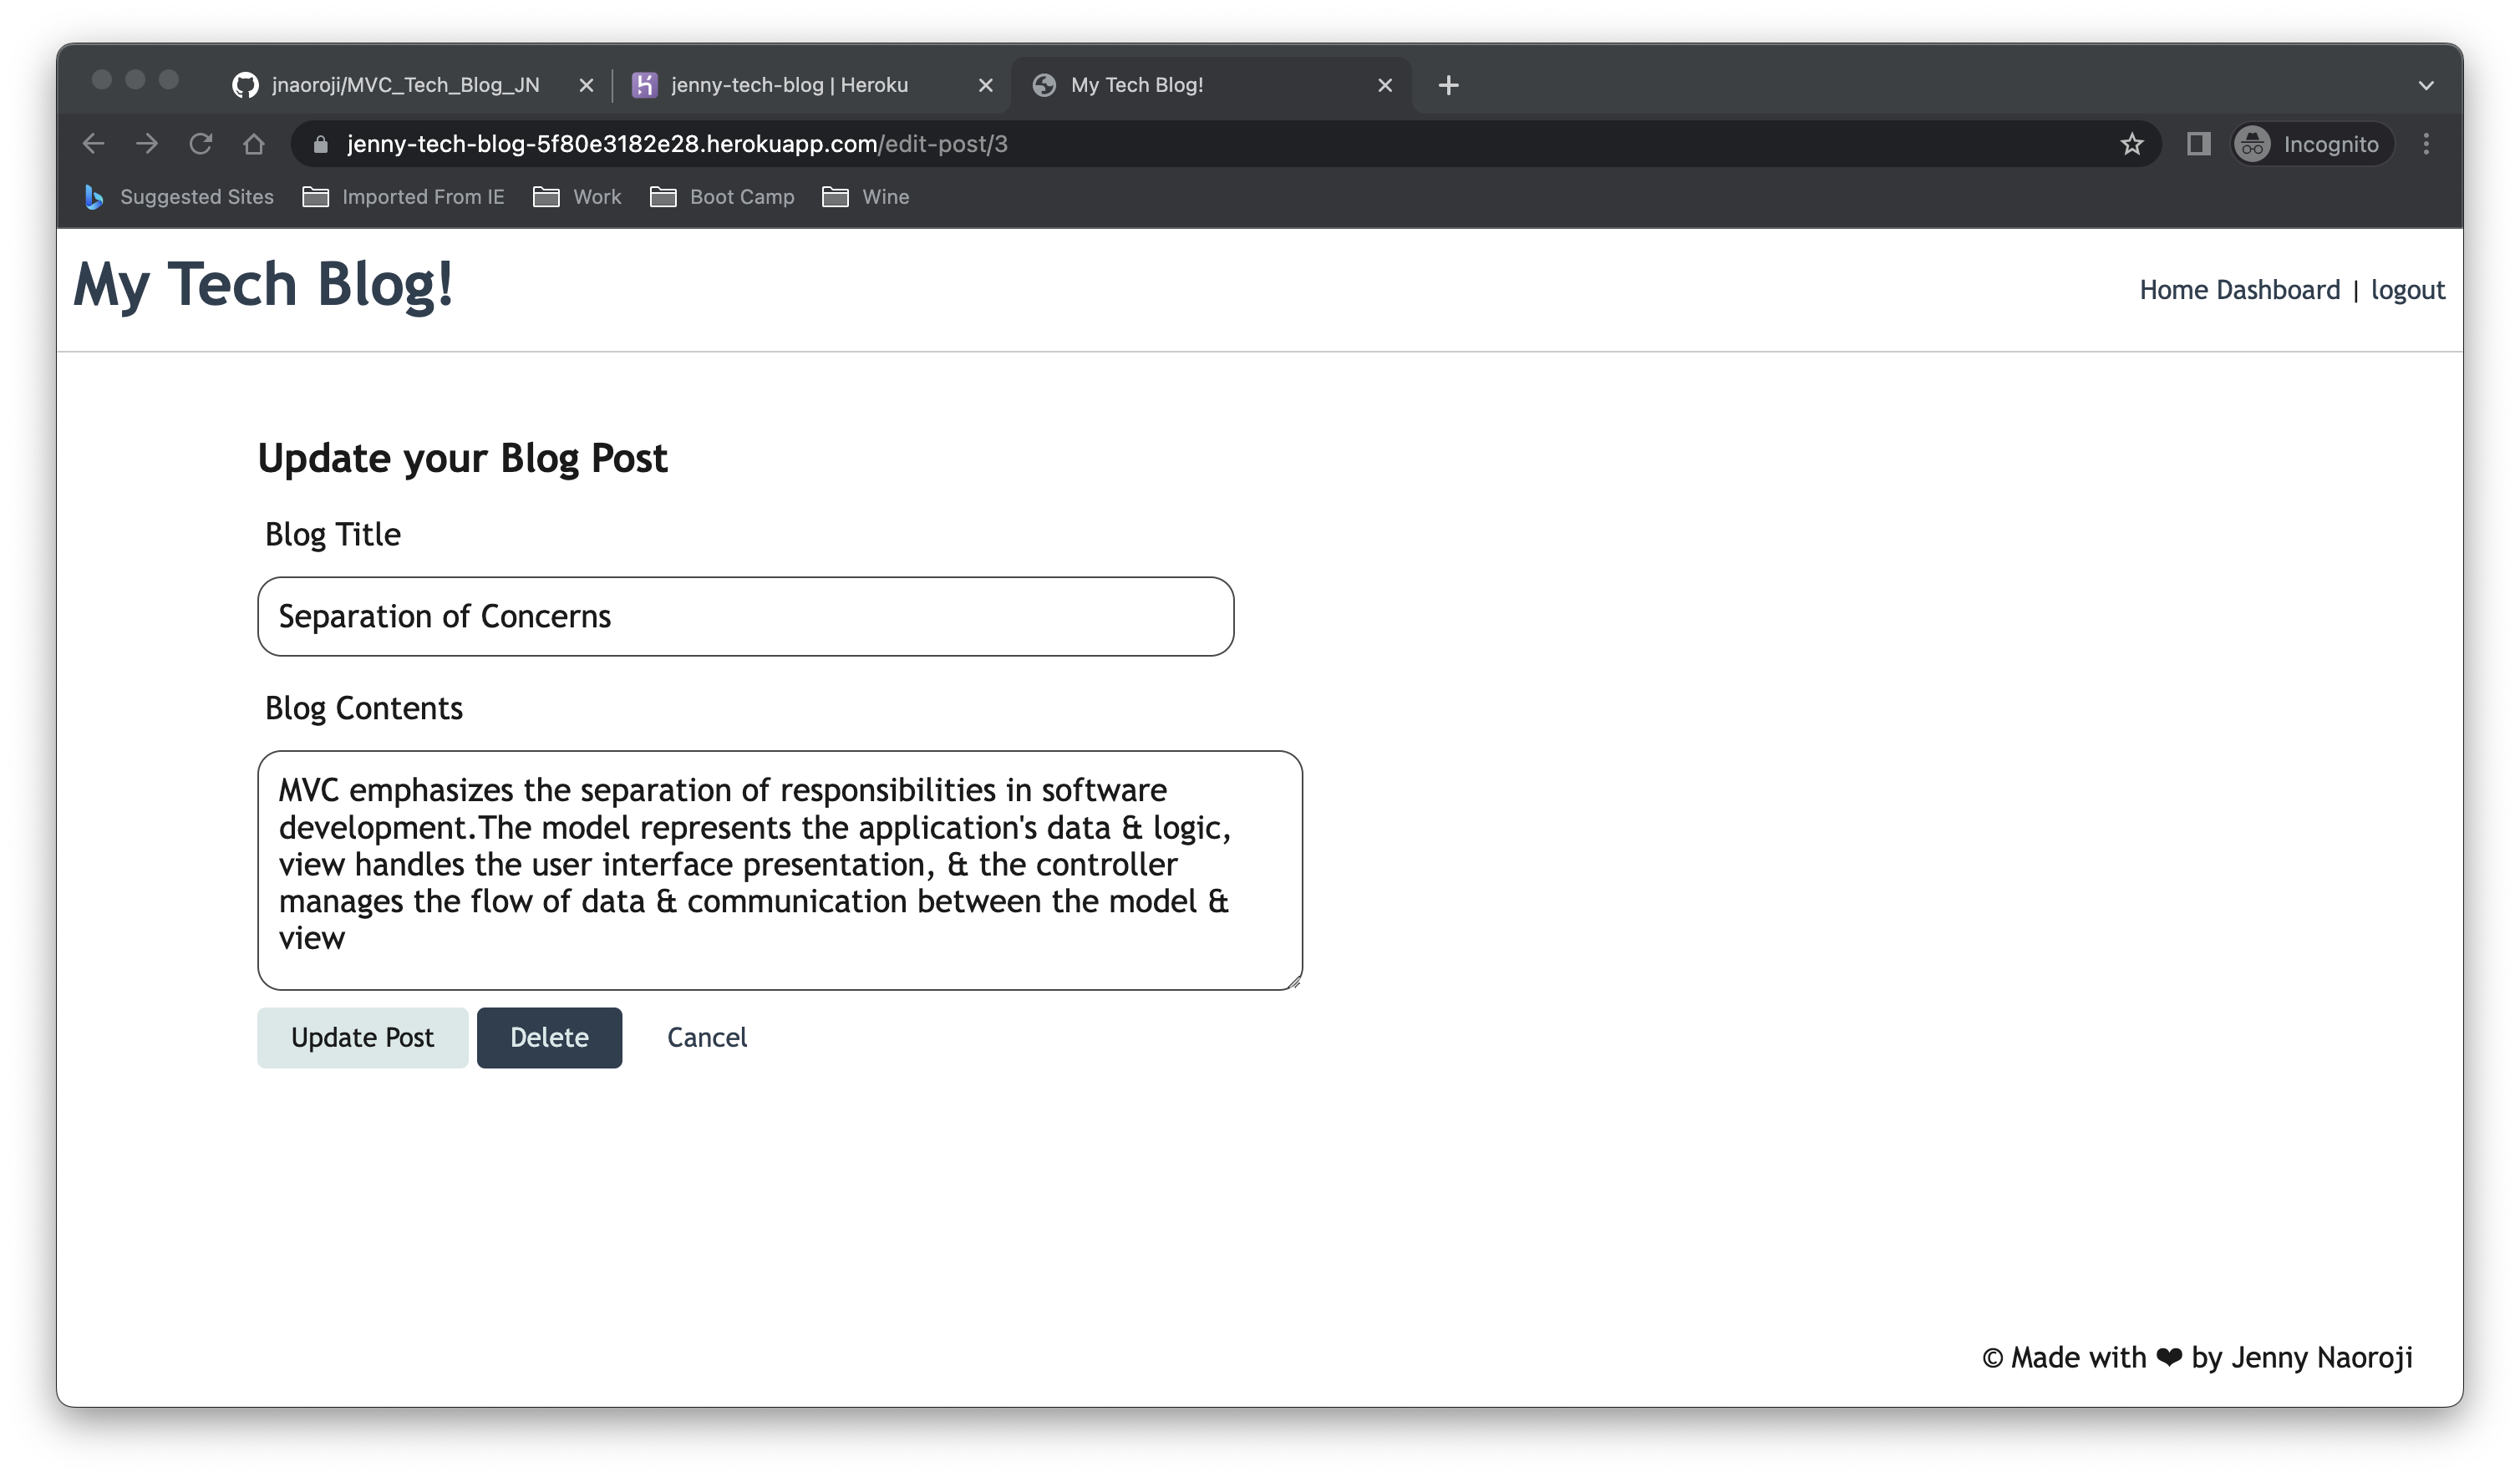Image resolution: width=2520 pixels, height=1477 pixels.
Task: Bookmark this page with the star icon
Action: click(x=2131, y=144)
